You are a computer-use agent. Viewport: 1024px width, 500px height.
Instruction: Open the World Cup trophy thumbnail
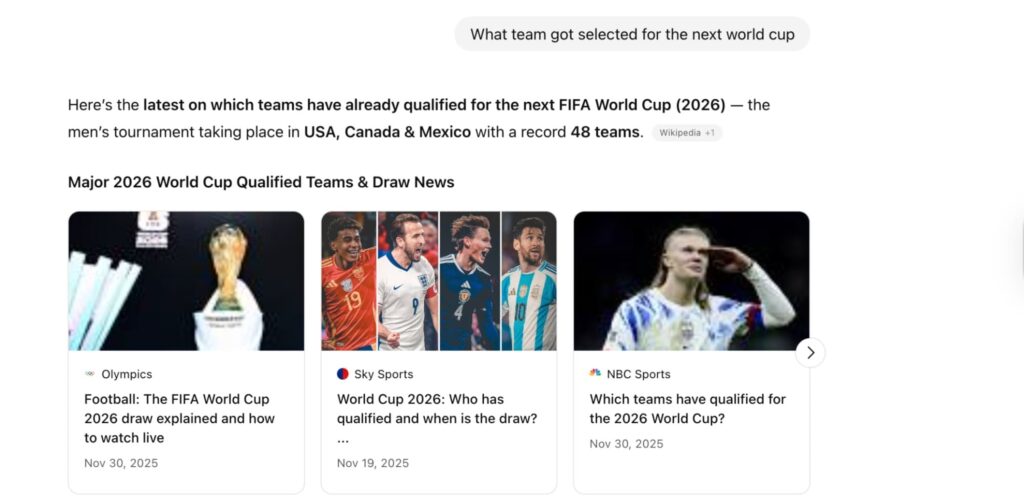[x=186, y=280]
